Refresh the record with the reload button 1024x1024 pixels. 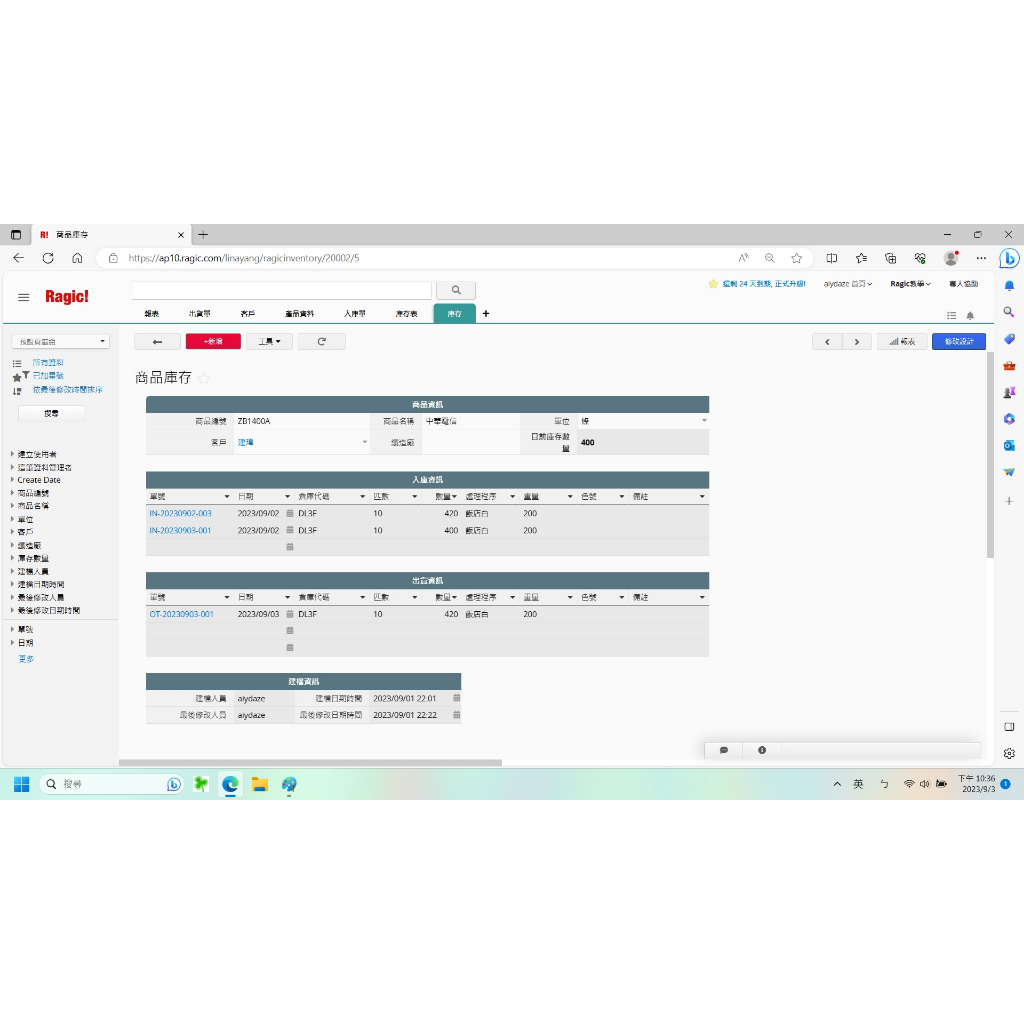(321, 342)
